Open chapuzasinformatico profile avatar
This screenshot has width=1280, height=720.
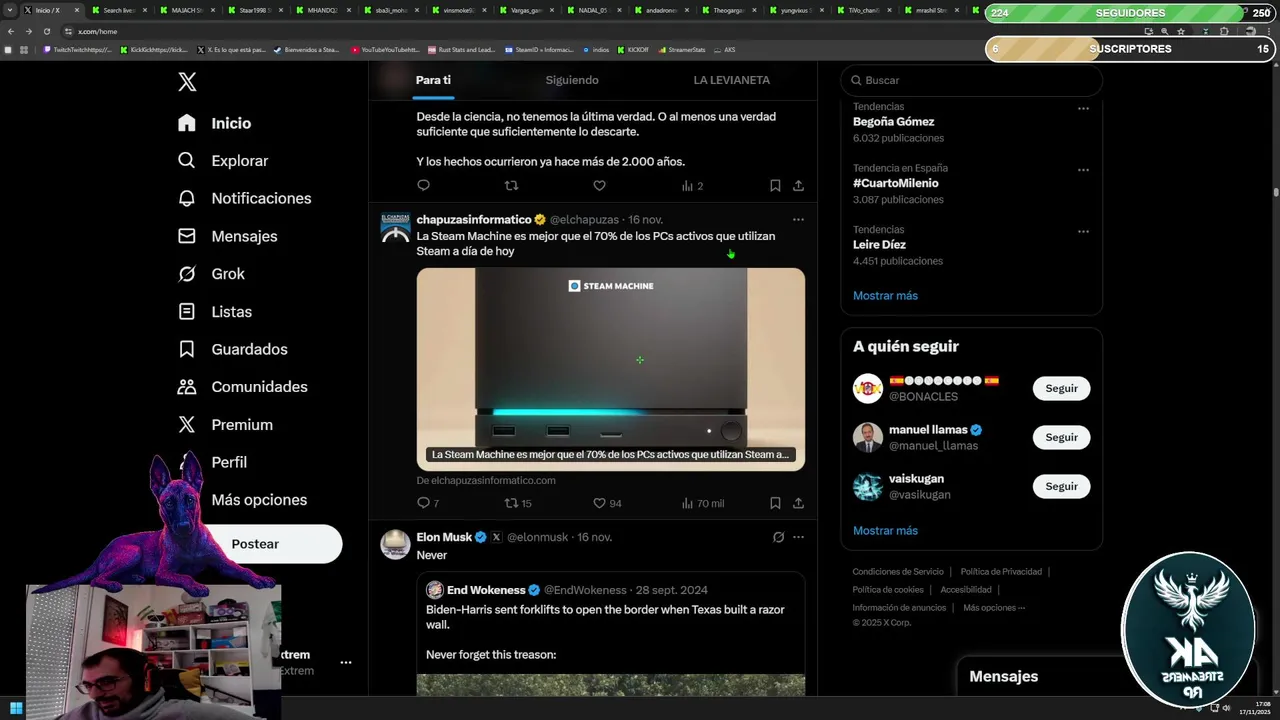coord(395,227)
